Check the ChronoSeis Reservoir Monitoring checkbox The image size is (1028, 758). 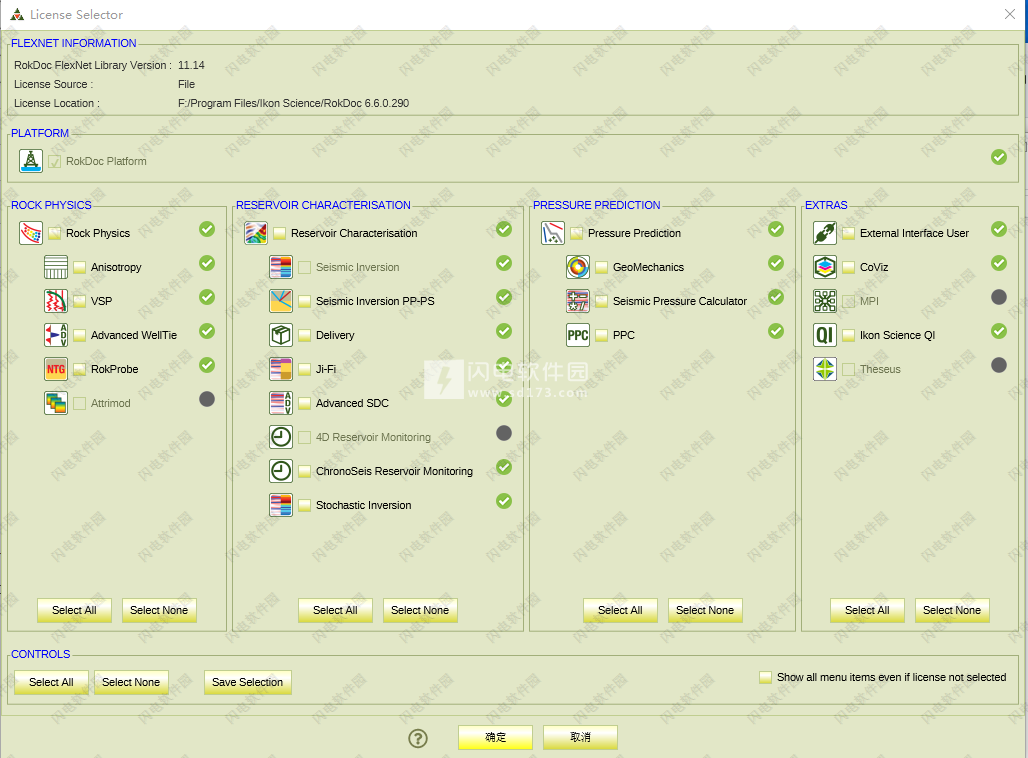point(304,472)
